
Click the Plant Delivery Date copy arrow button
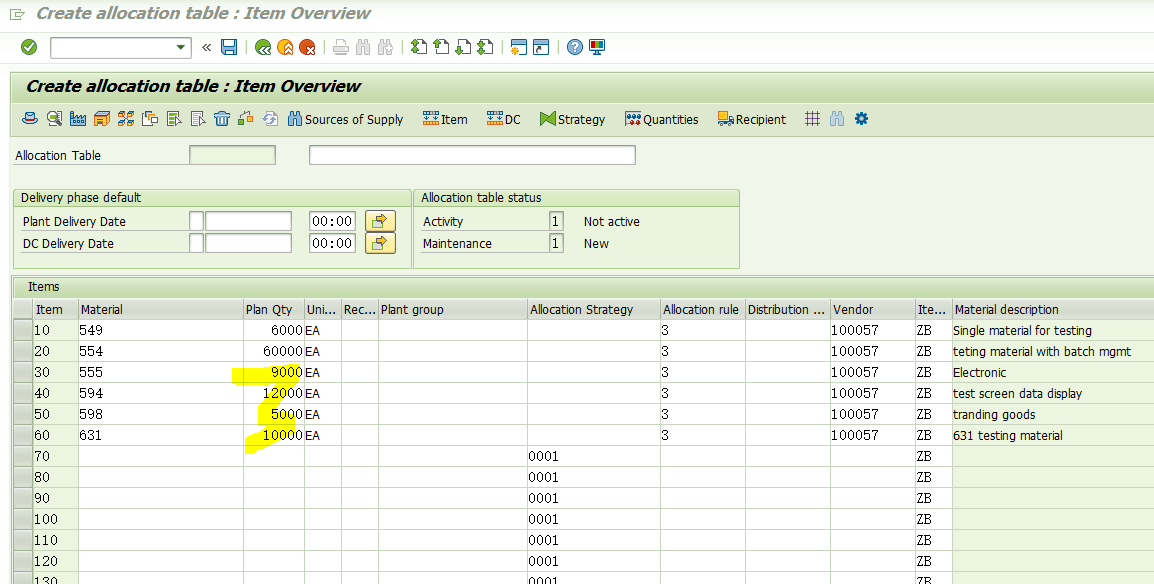(x=380, y=221)
